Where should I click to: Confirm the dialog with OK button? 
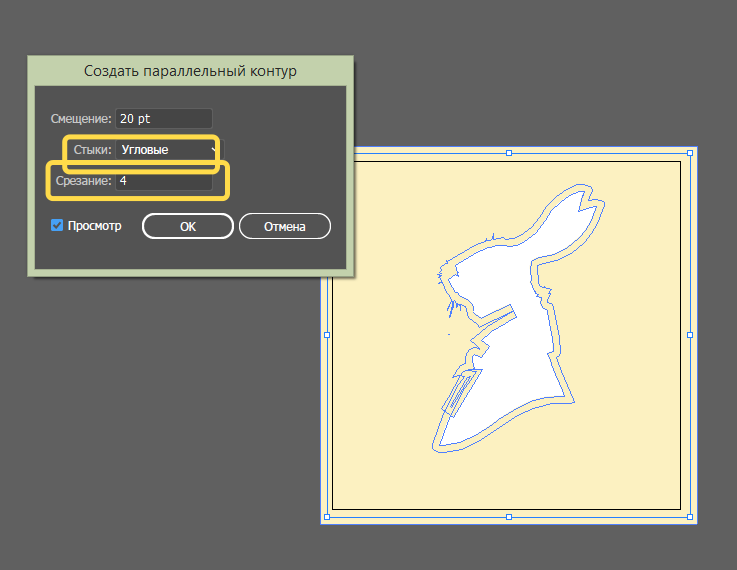[x=188, y=226]
